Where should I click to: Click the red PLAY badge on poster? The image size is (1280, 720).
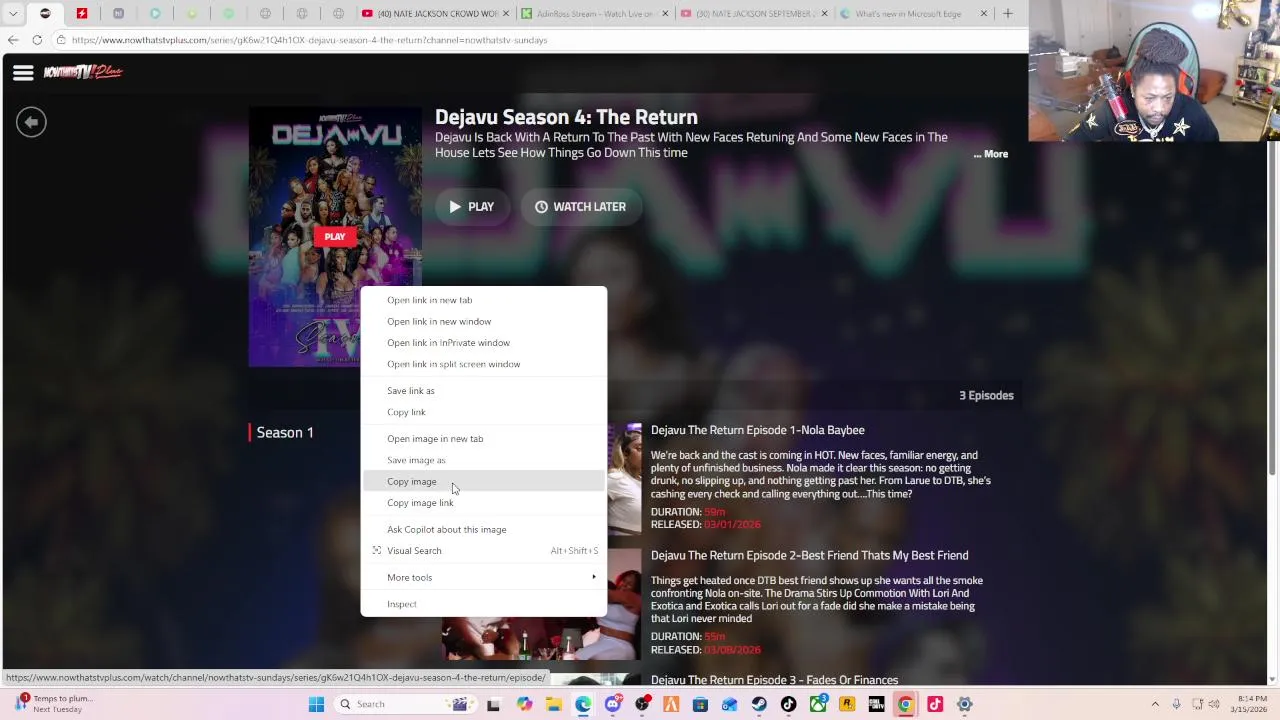(x=334, y=237)
